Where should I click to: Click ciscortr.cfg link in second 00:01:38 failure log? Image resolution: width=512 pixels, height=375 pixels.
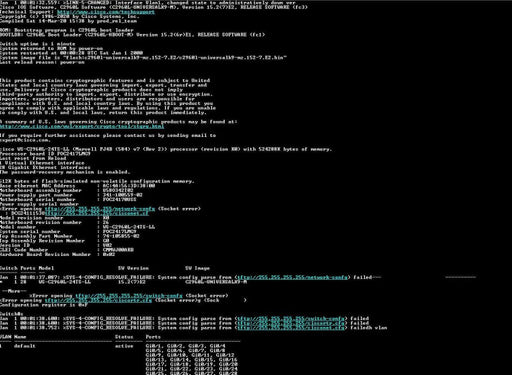pyautogui.click(x=291, y=323)
